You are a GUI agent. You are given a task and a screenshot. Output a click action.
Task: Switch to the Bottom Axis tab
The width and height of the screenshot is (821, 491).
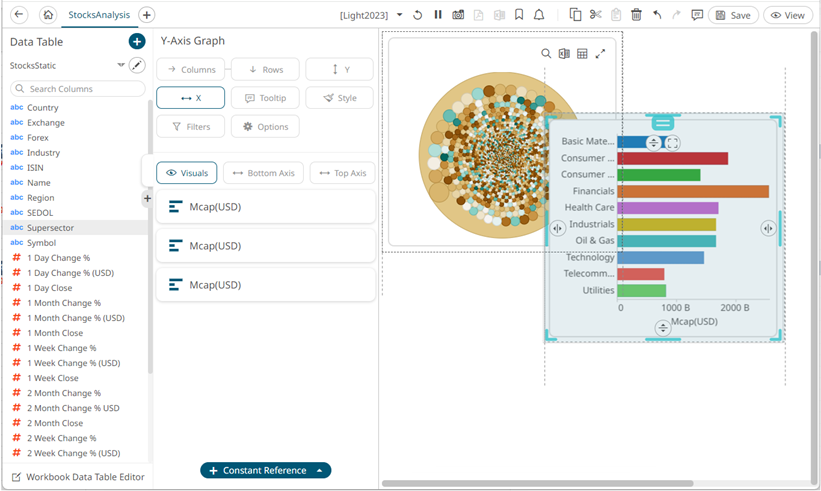click(x=263, y=173)
